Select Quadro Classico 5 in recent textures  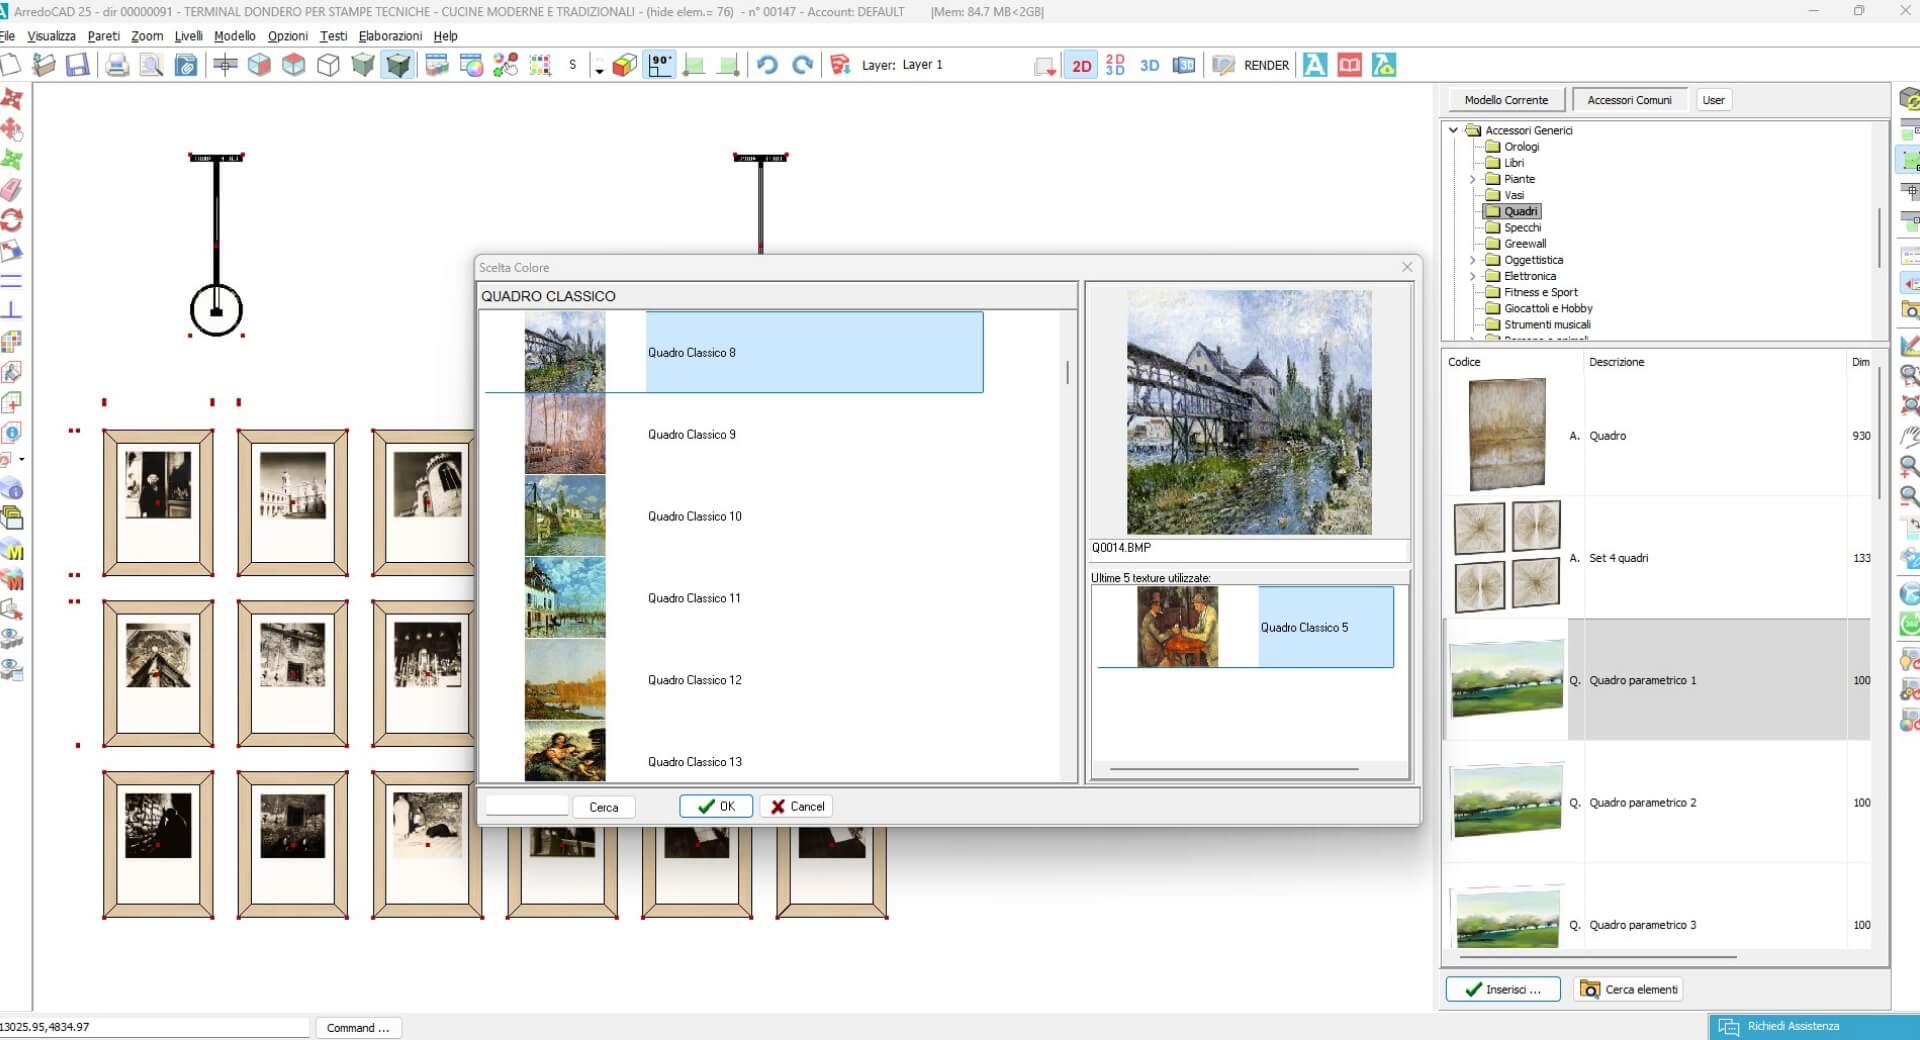pyautogui.click(x=1245, y=627)
